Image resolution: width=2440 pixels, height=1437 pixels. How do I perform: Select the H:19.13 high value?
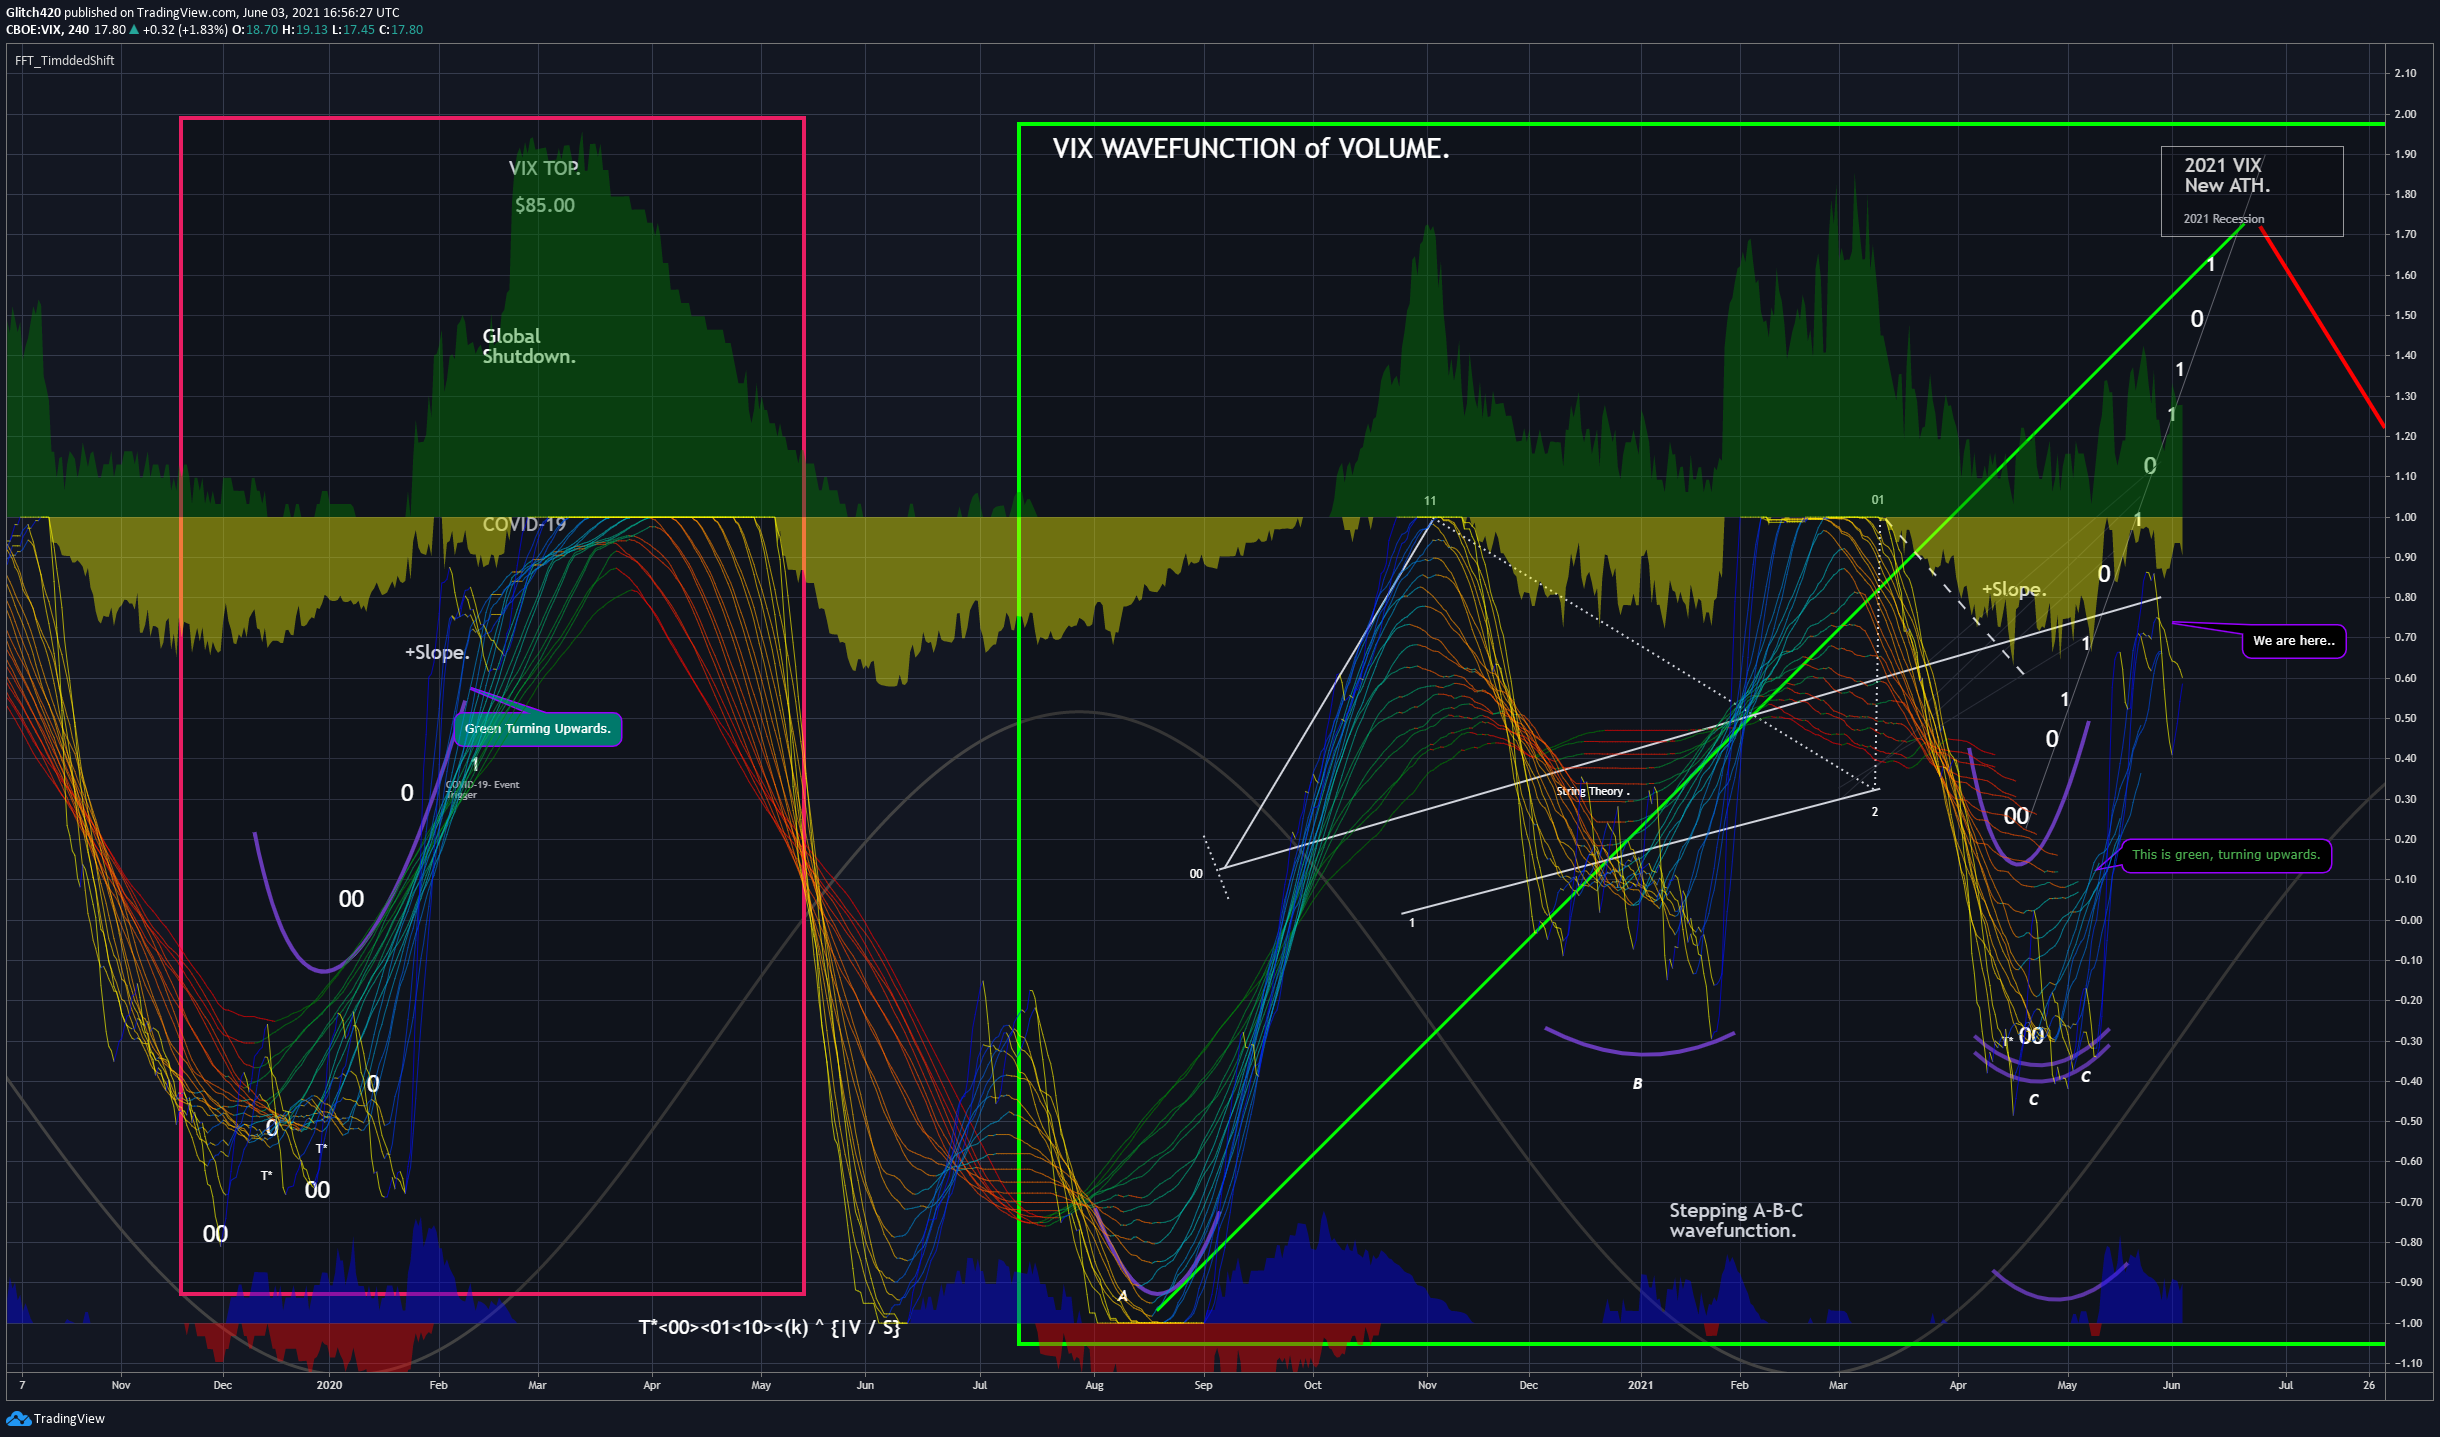[305, 30]
